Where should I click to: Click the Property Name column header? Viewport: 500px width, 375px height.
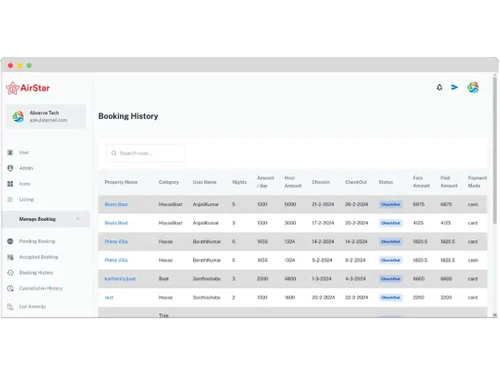[121, 182]
